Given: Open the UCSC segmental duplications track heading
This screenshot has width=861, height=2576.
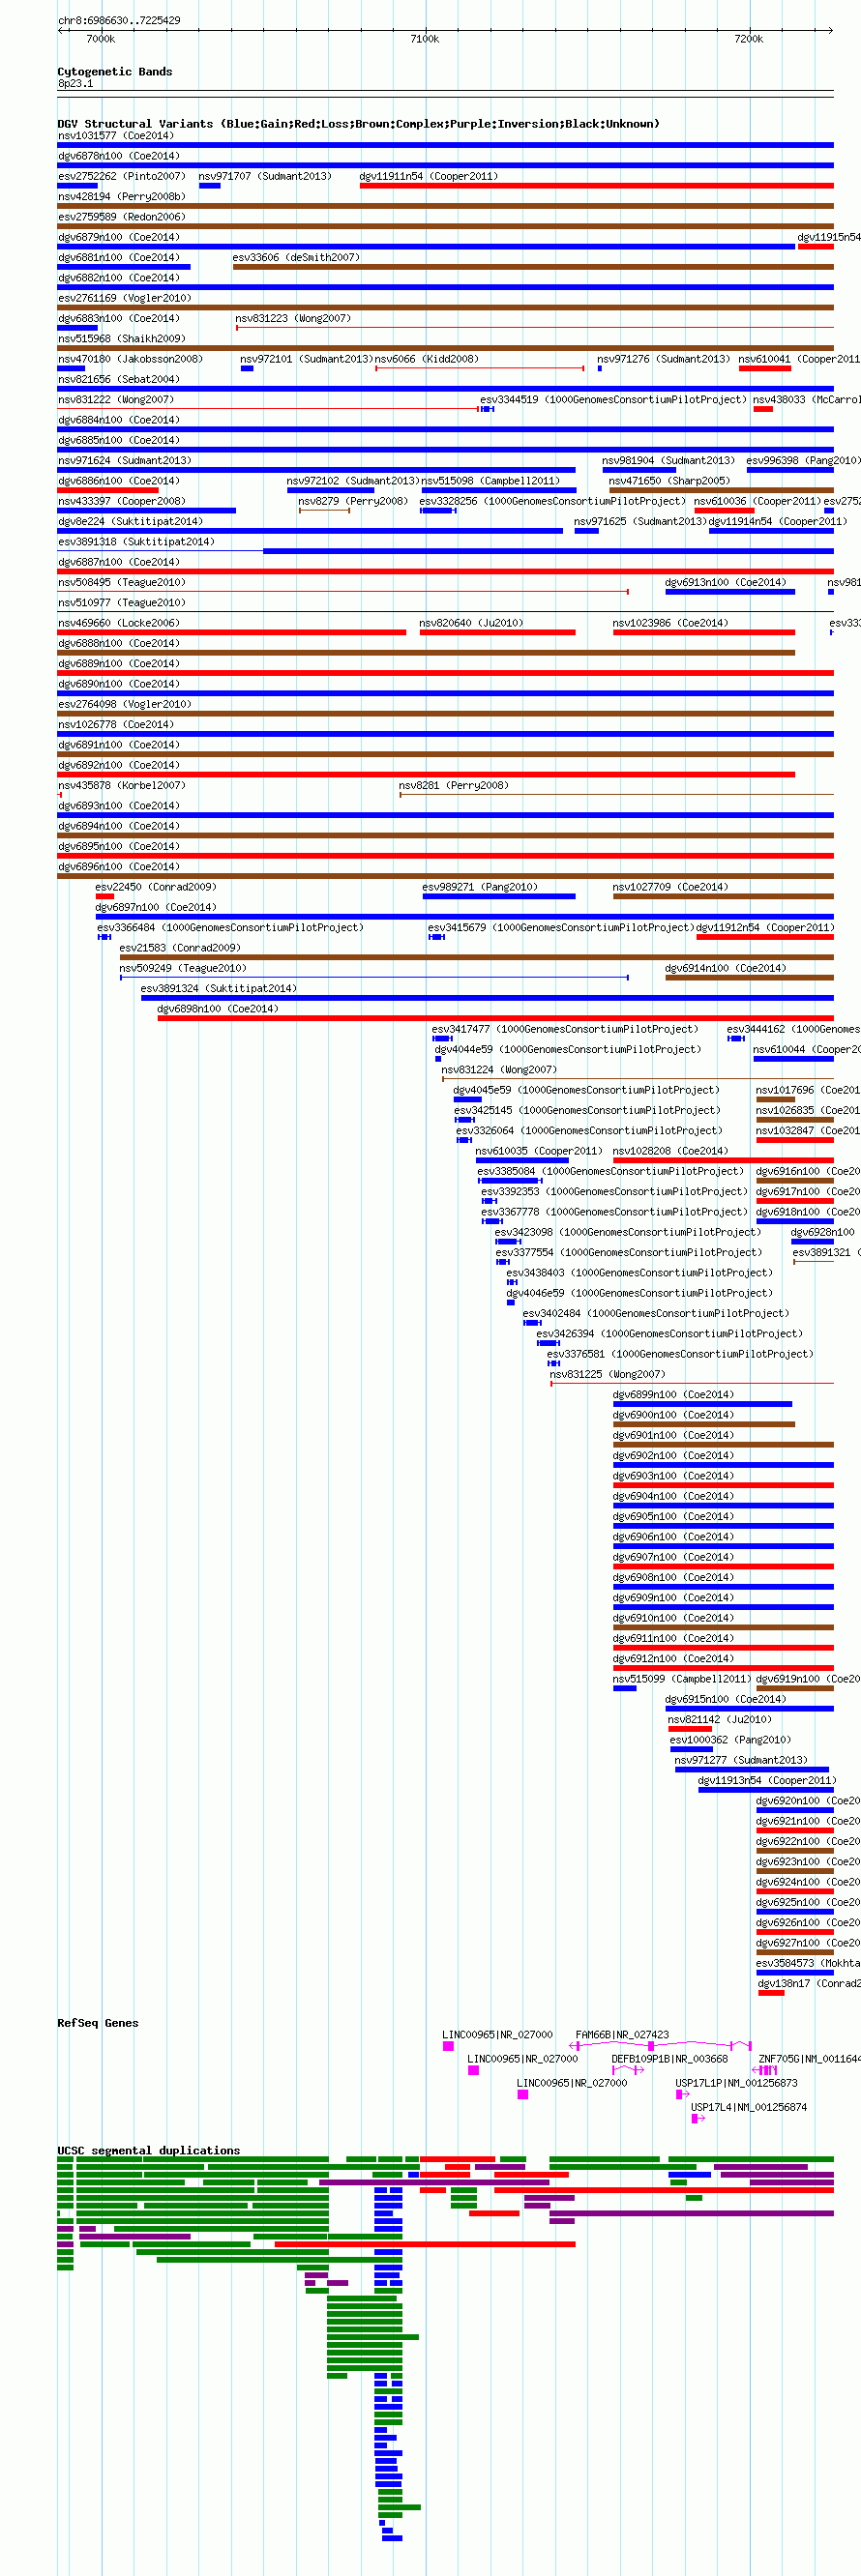Looking at the screenshot, I should click(x=149, y=2150).
